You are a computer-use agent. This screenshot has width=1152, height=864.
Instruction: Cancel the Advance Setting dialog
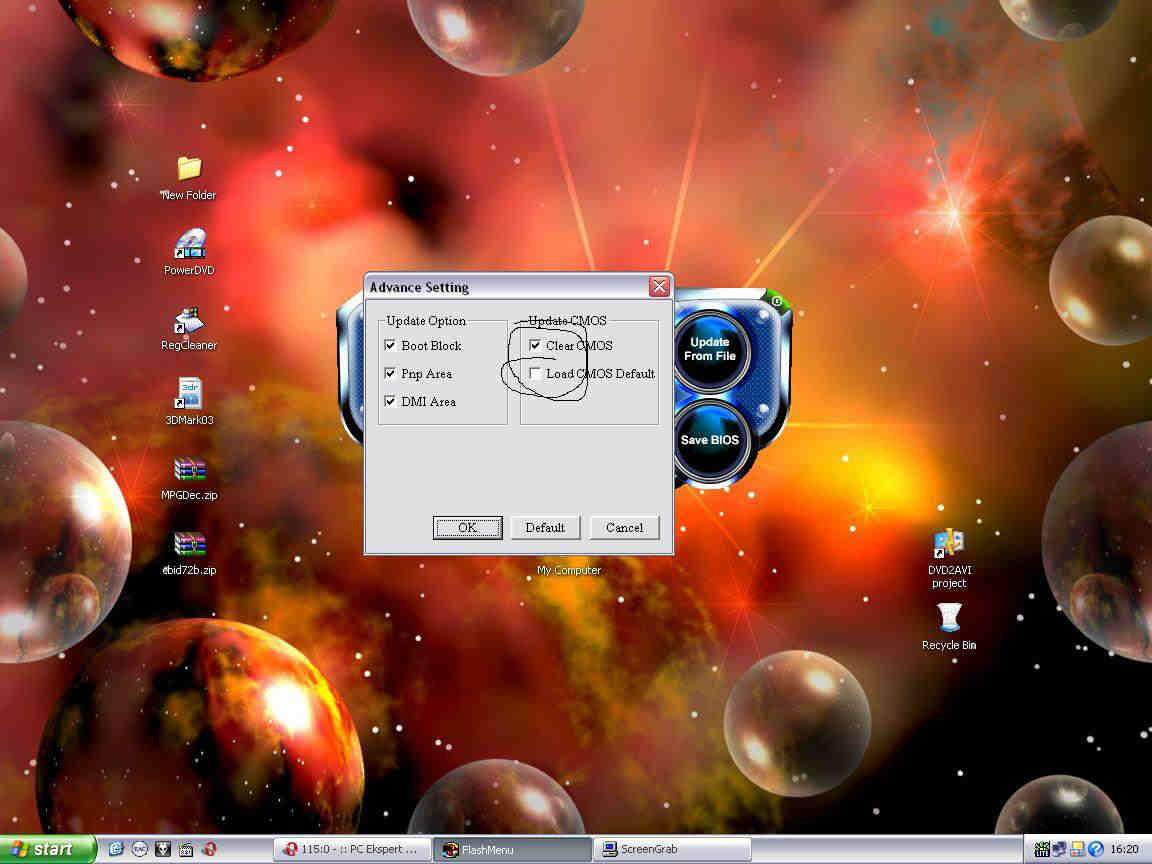click(x=624, y=528)
